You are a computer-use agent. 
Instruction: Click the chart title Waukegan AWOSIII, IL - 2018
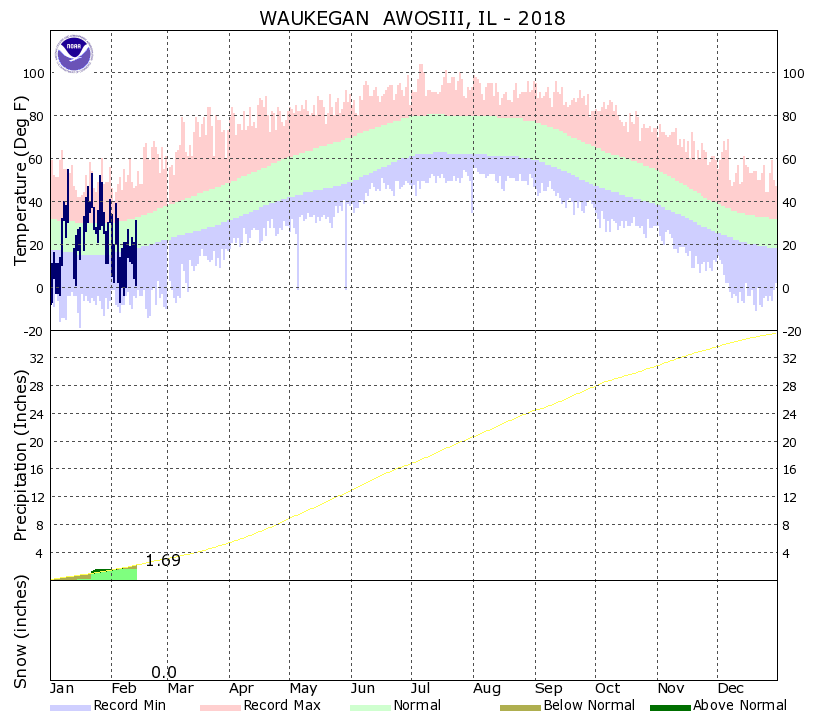point(412,18)
